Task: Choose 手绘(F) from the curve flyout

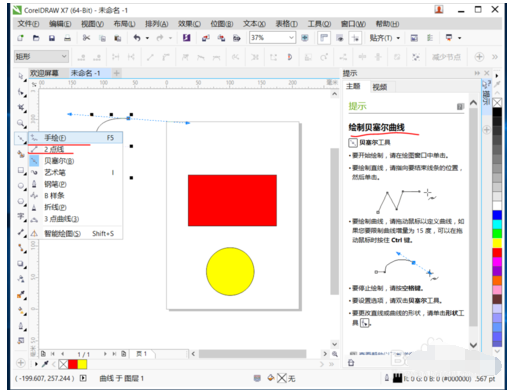Action: [x=75, y=138]
